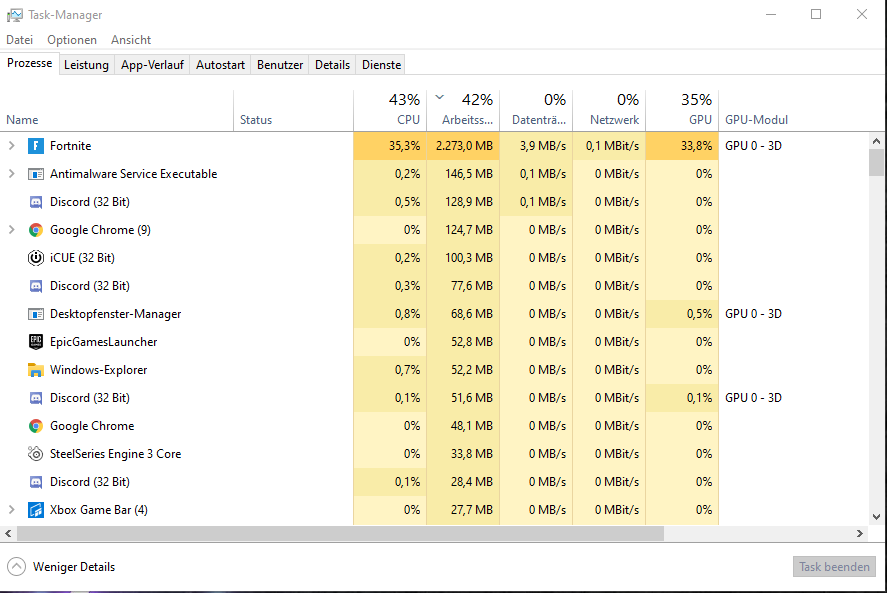Click the iCUE (32 Bit) icon
The width and height of the screenshot is (887, 593).
pyautogui.click(x=36, y=258)
